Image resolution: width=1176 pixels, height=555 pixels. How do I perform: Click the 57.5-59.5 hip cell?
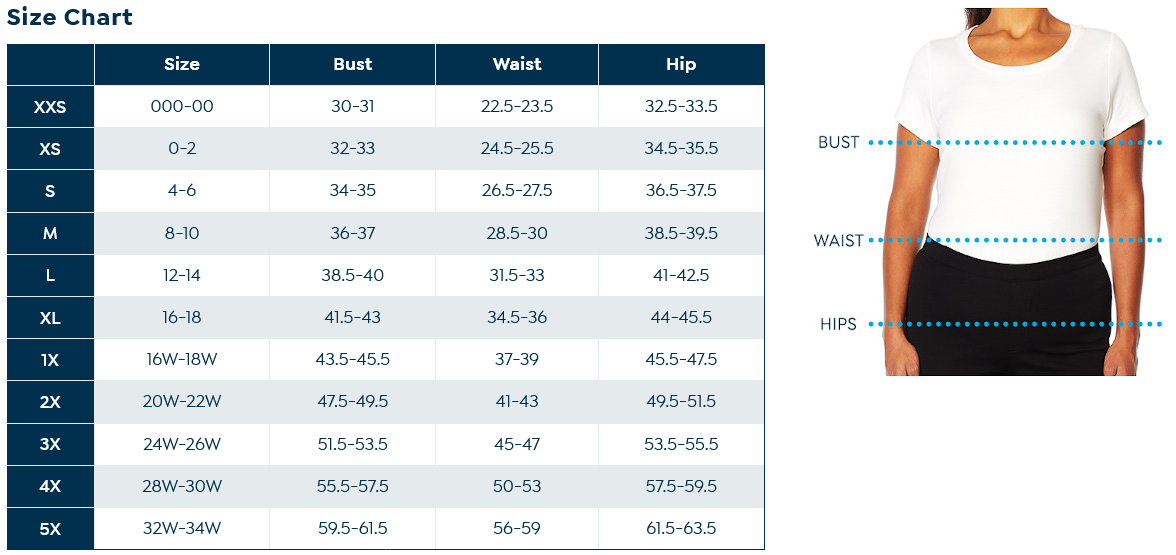pyautogui.click(x=681, y=486)
